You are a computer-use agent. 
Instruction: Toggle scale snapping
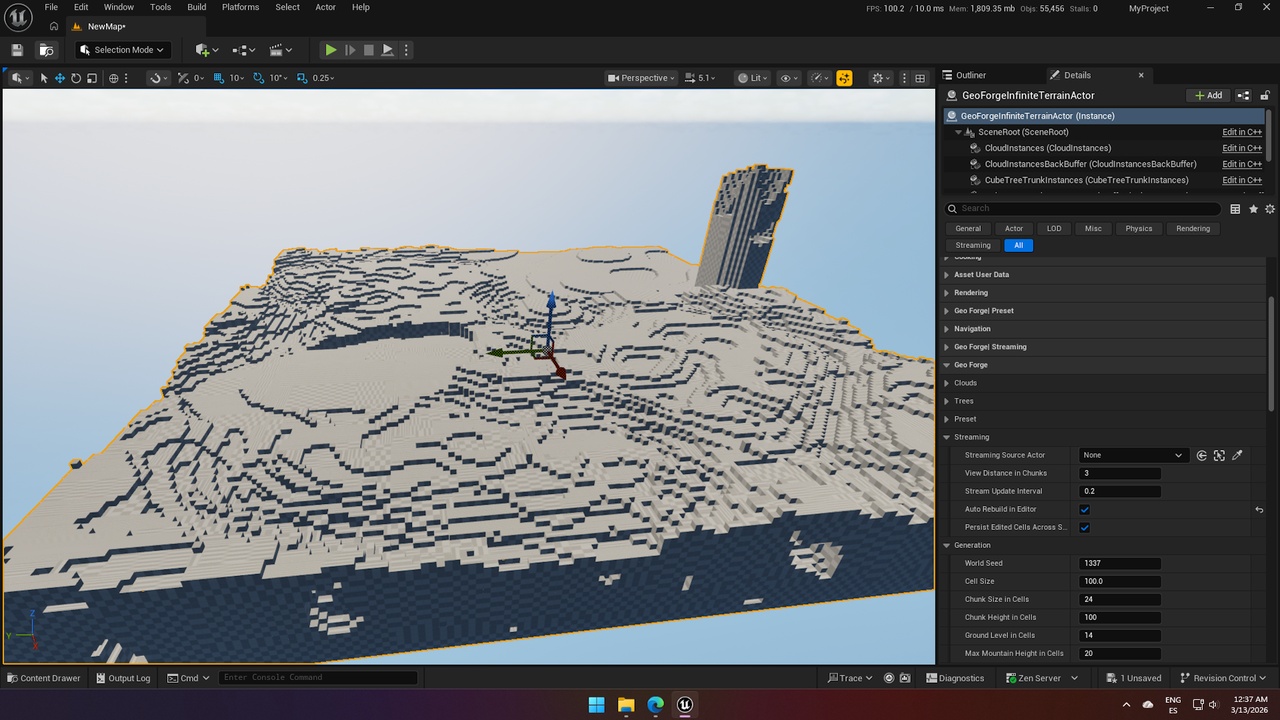pyautogui.click(x=302, y=78)
